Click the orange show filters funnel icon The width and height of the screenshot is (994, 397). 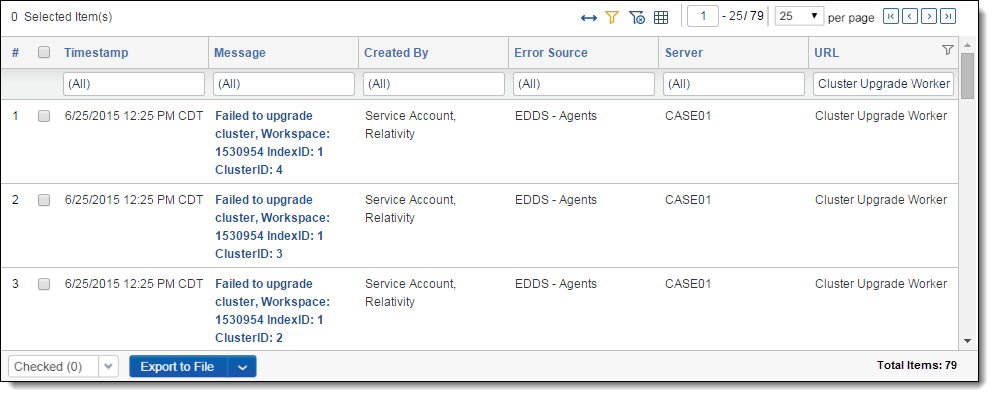pyautogui.click(x=612, y=18)
